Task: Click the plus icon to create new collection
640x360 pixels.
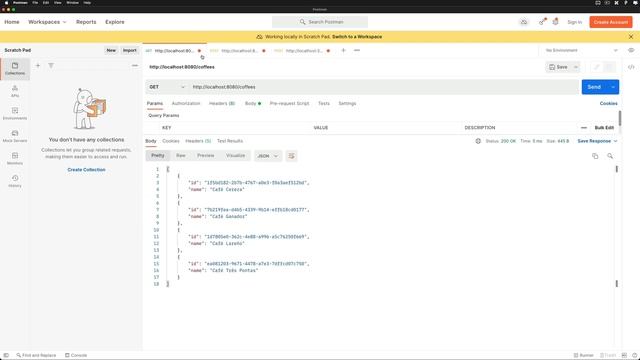Action: (38, 65)
